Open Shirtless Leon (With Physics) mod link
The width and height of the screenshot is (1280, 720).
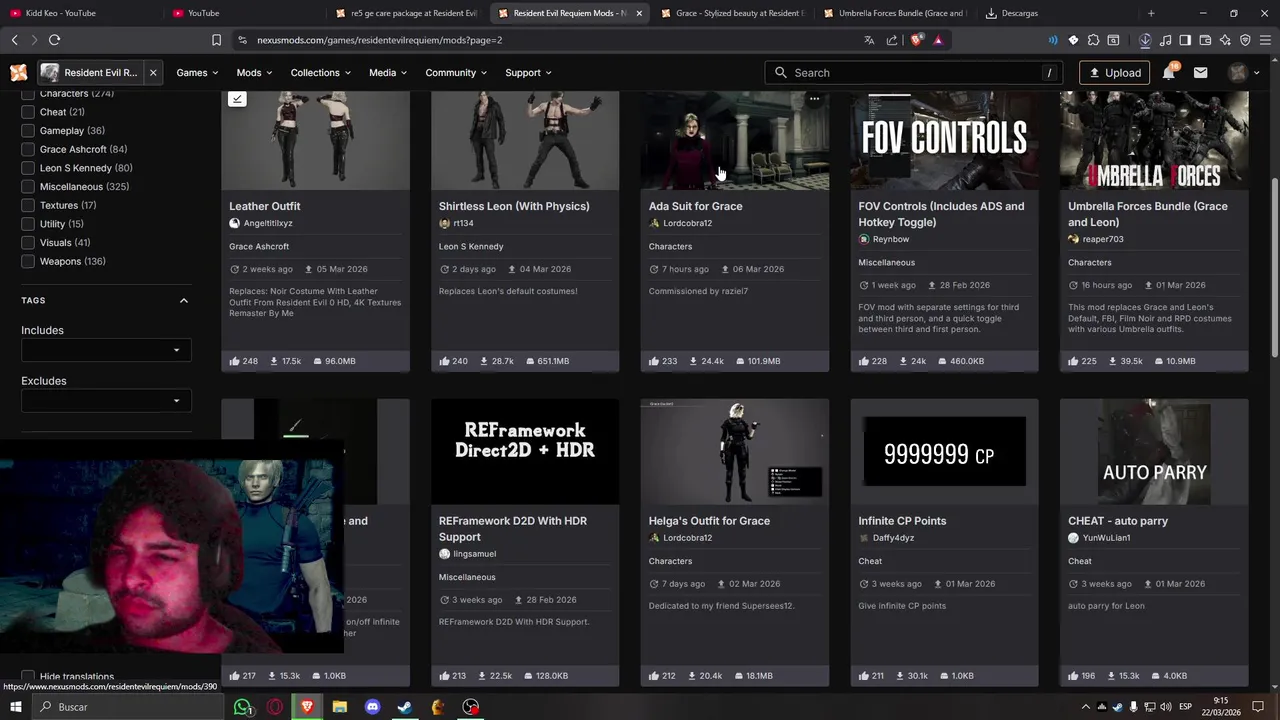[514, 206]
